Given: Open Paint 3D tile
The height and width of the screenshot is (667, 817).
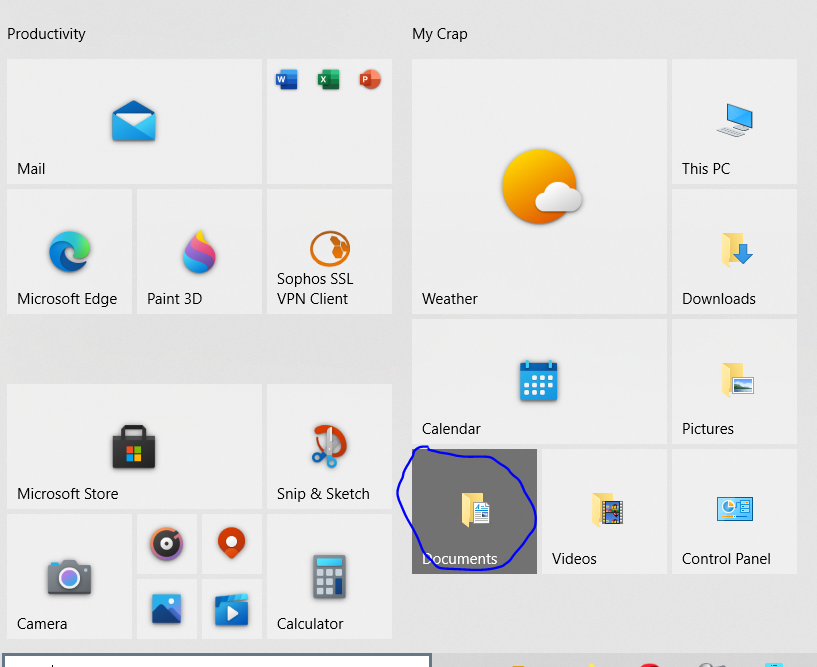Looking at the screenshot, I should [200, 252].
